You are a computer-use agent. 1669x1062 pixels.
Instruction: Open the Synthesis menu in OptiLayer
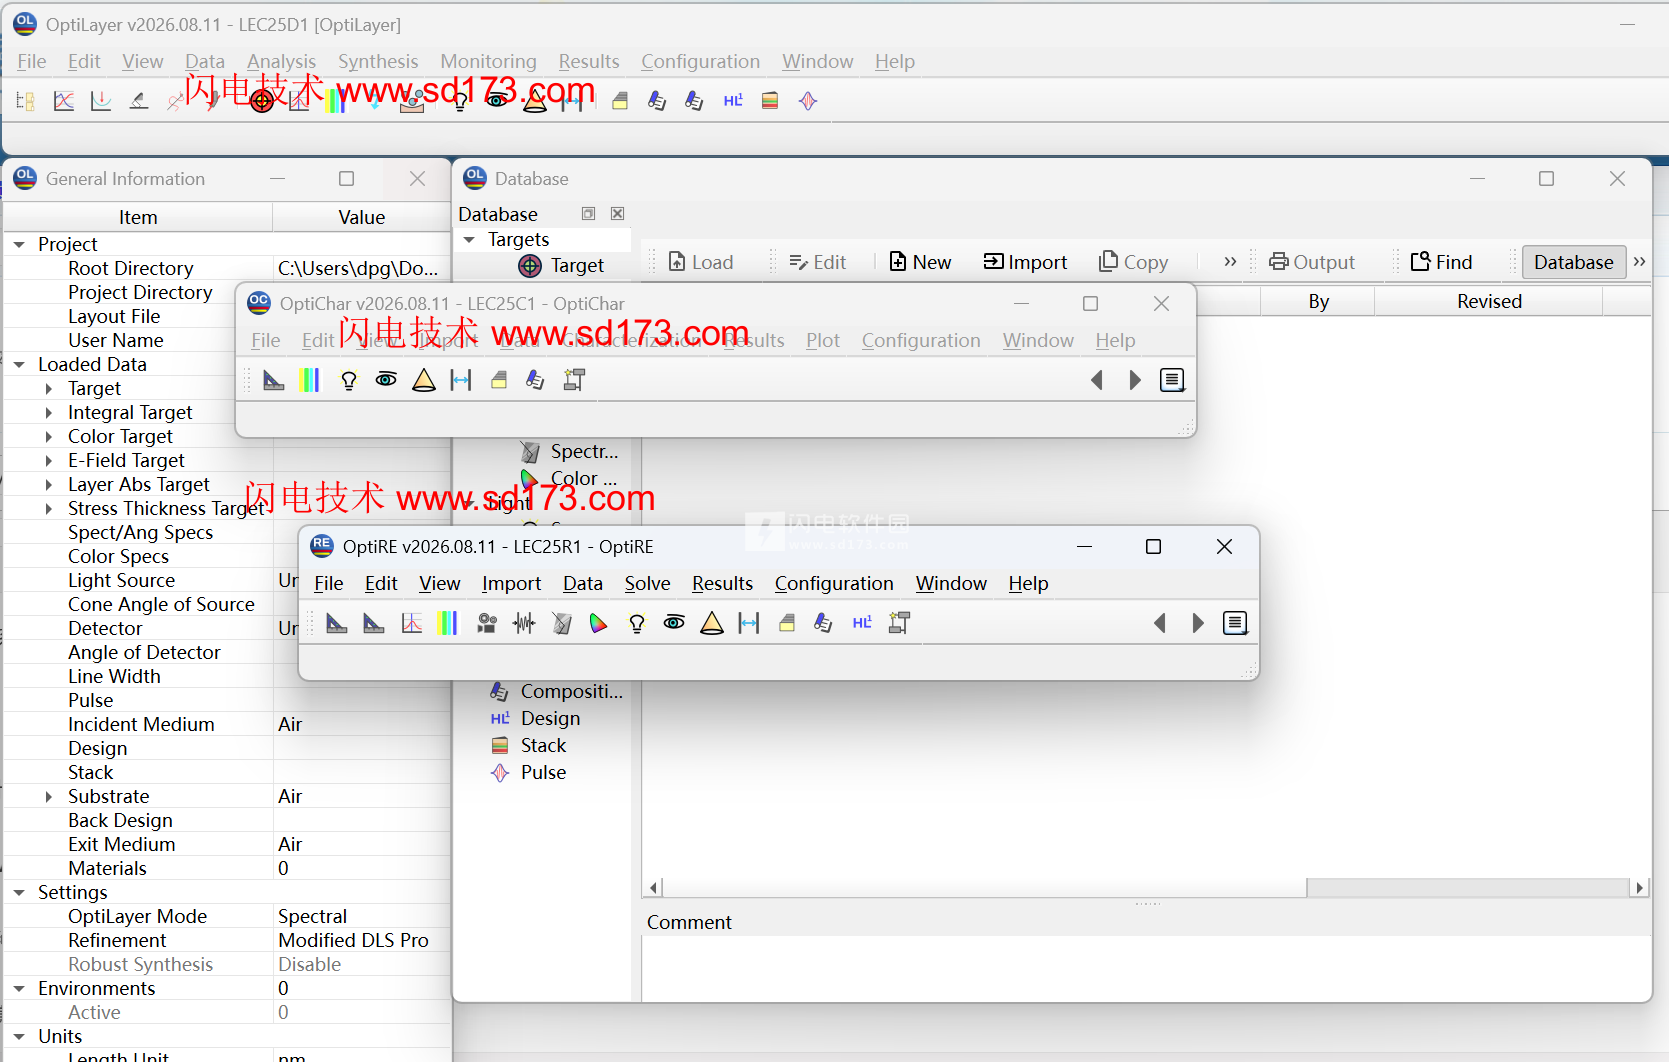(378, 62)
